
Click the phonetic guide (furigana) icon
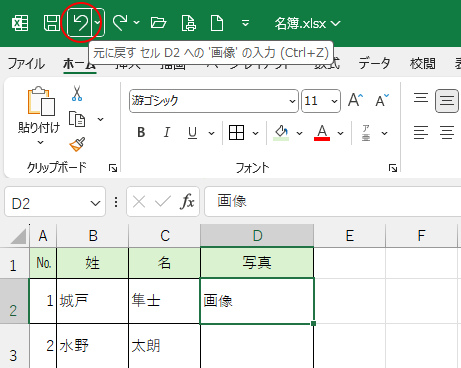(366, 133)
